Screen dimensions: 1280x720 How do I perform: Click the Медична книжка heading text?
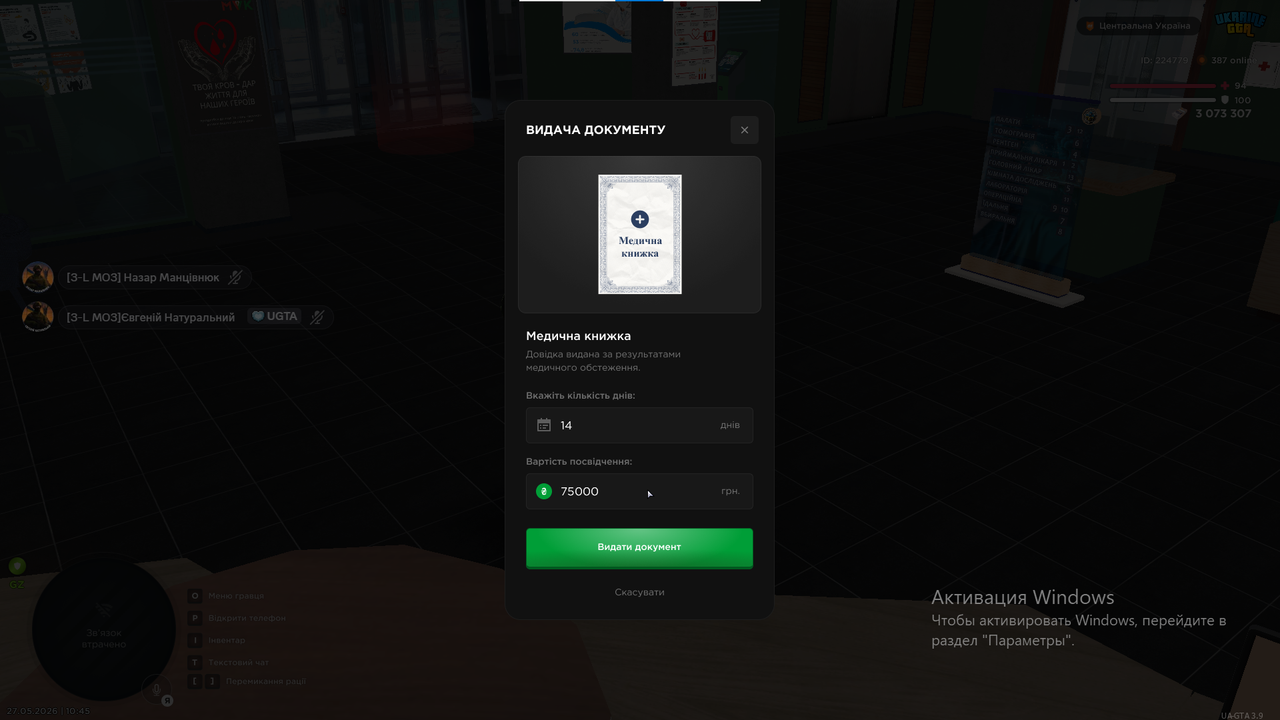(578, 336)
